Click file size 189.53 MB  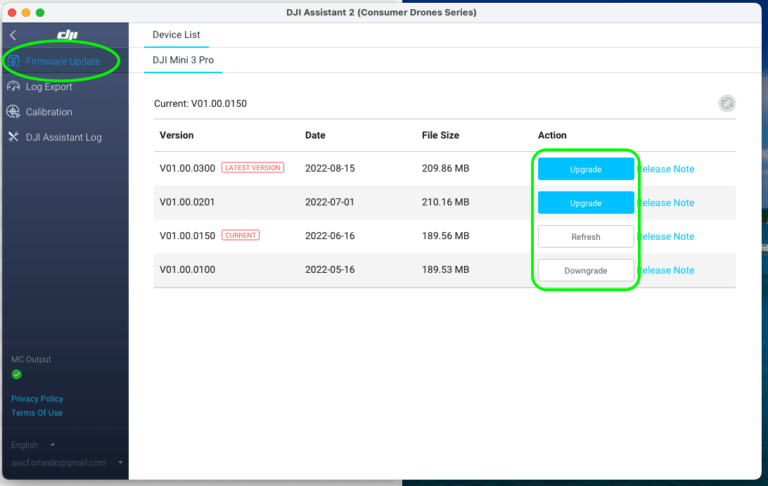445,270
